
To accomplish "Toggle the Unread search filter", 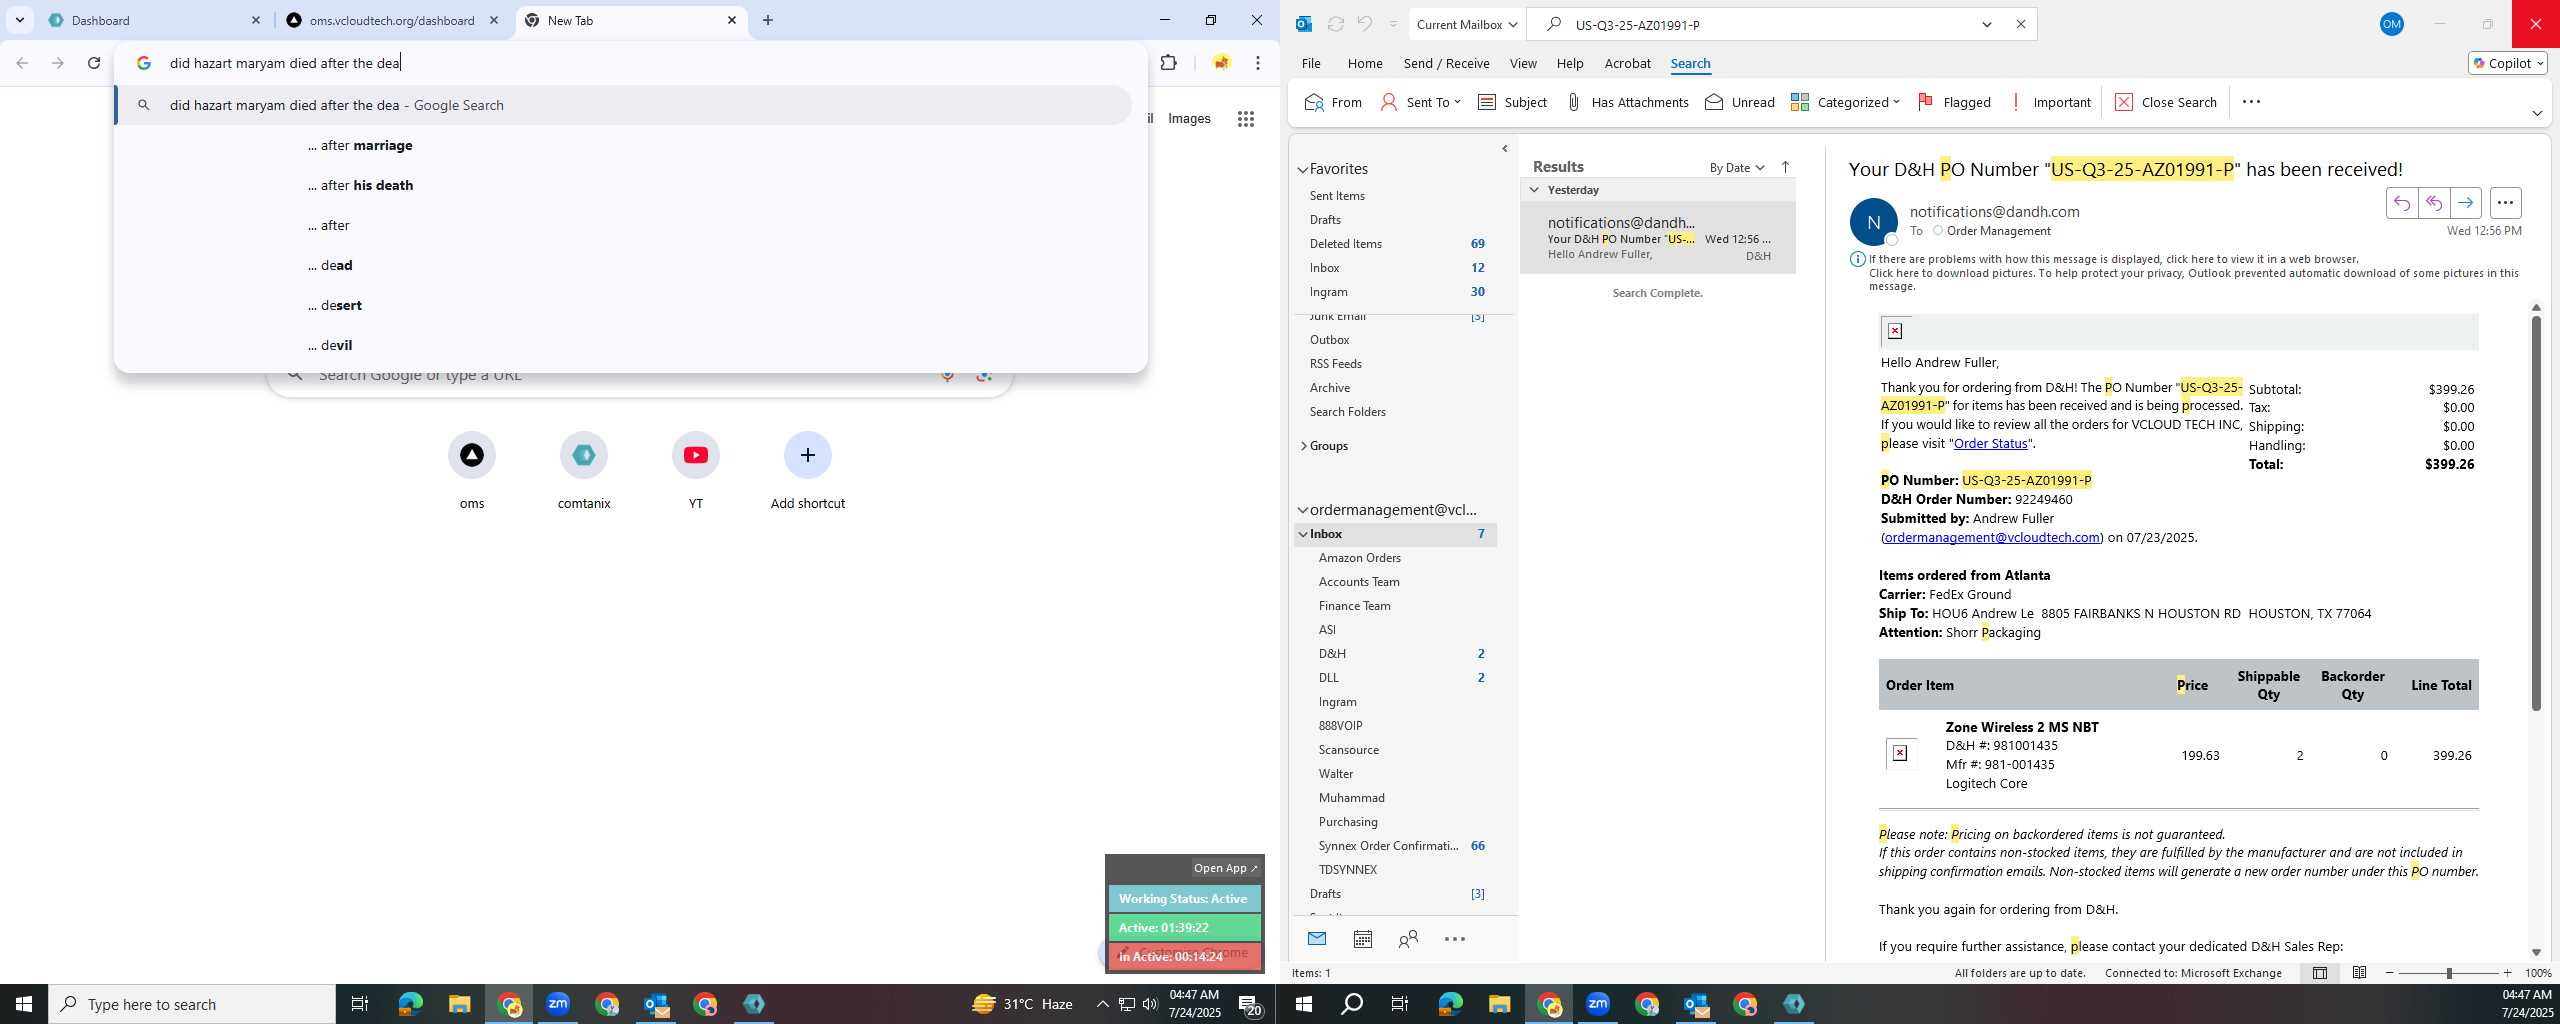I will tap(1740, 102).
